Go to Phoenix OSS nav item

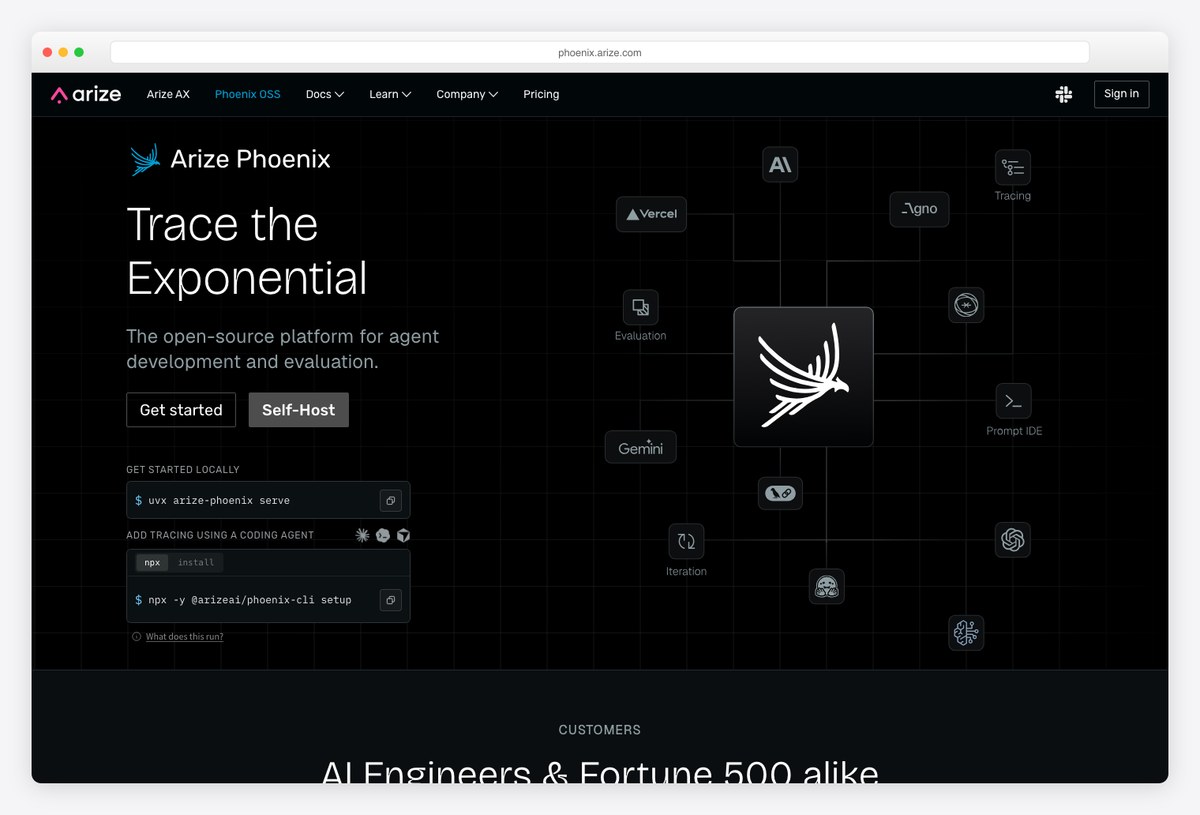(x=248, y=94)
